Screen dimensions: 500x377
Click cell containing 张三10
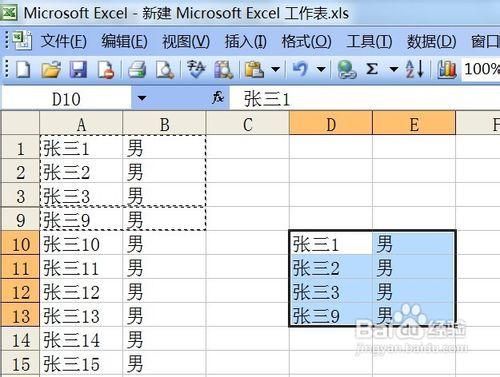pyautogui.click(x=81, y=244)
